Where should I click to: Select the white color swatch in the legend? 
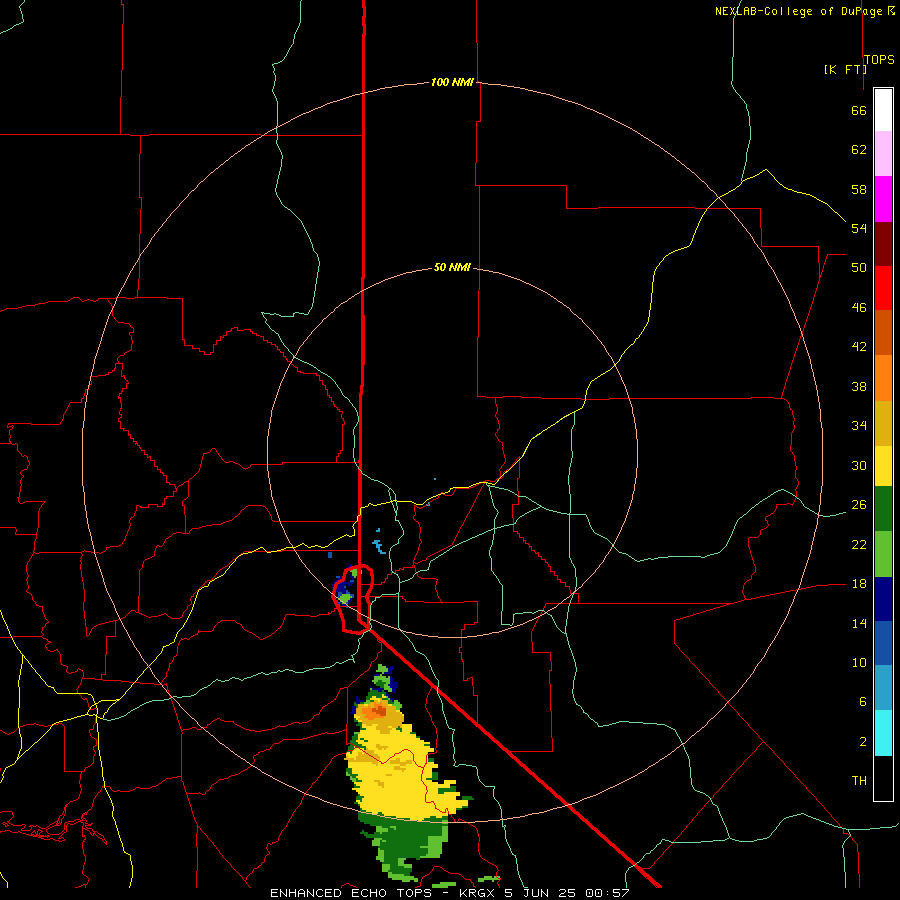[883, 110]
